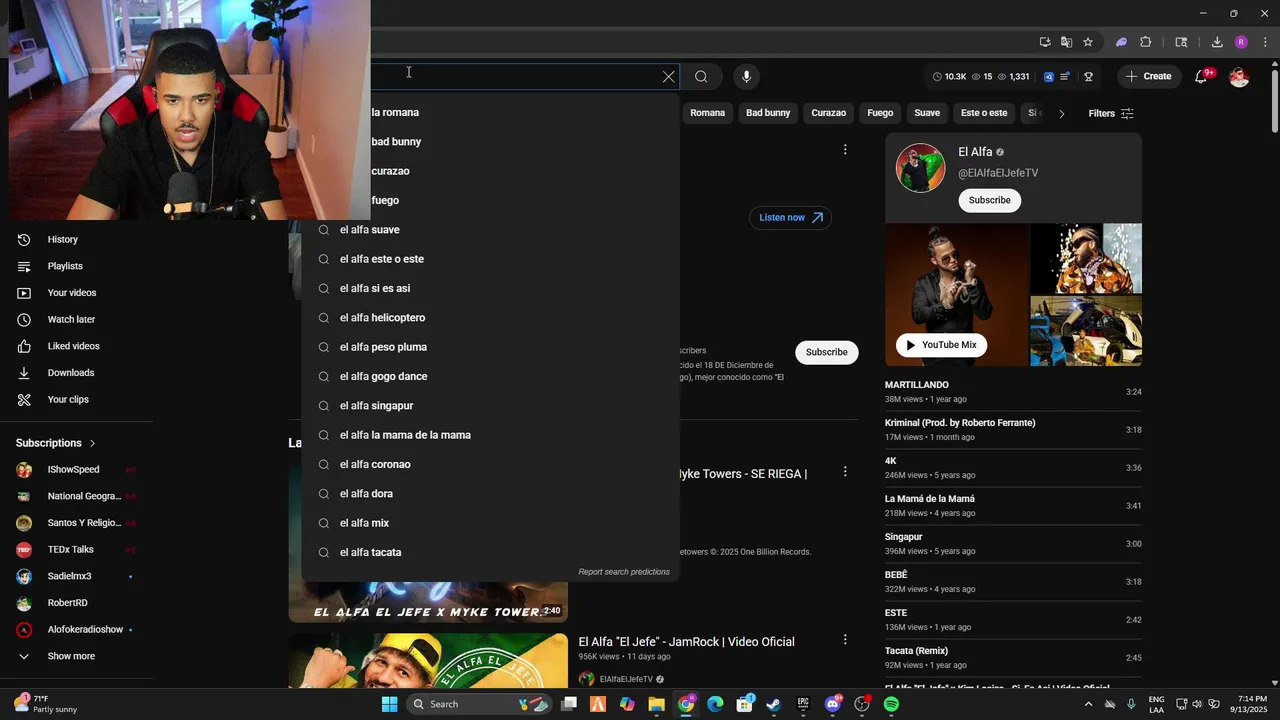Show the next filter chips with arrow
The height and width of the screenshot is (720, 1280).
pyautogui.click(x=1061, y=113)
